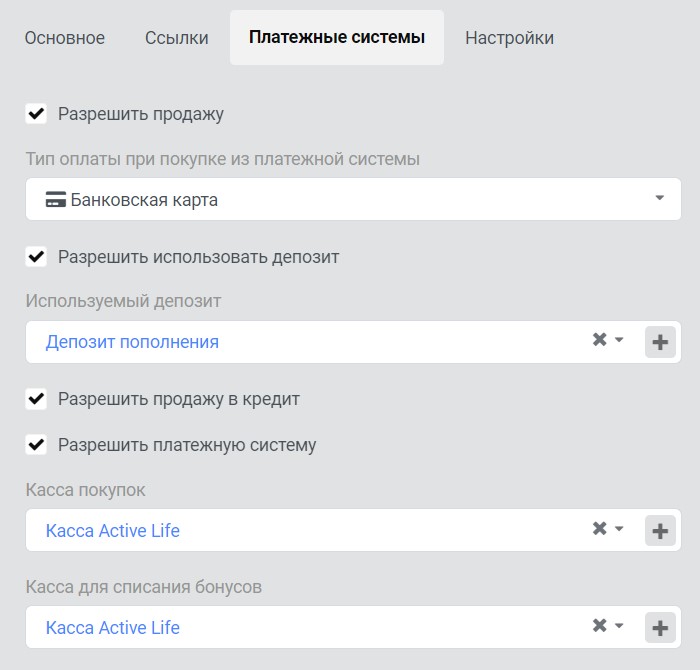This screenshot has width=700, height=670.
Task: Go to the Настройки tab
Action: point(509,38)
